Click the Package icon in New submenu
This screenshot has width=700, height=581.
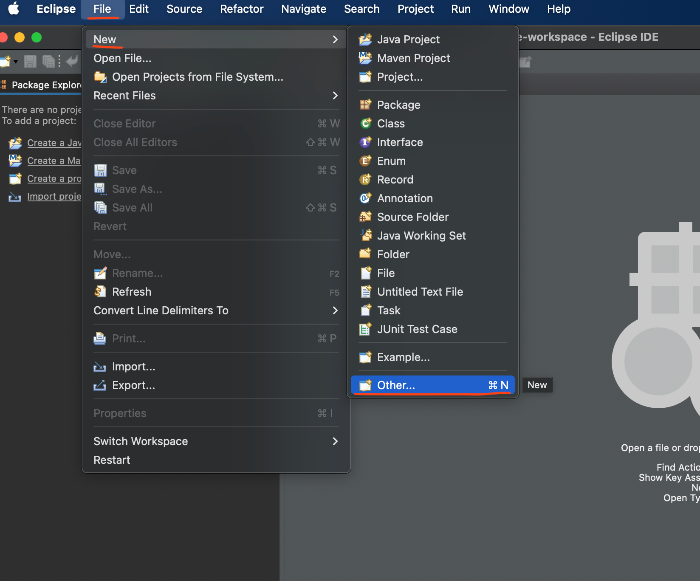pyautogui.click(x=365, y=105)
